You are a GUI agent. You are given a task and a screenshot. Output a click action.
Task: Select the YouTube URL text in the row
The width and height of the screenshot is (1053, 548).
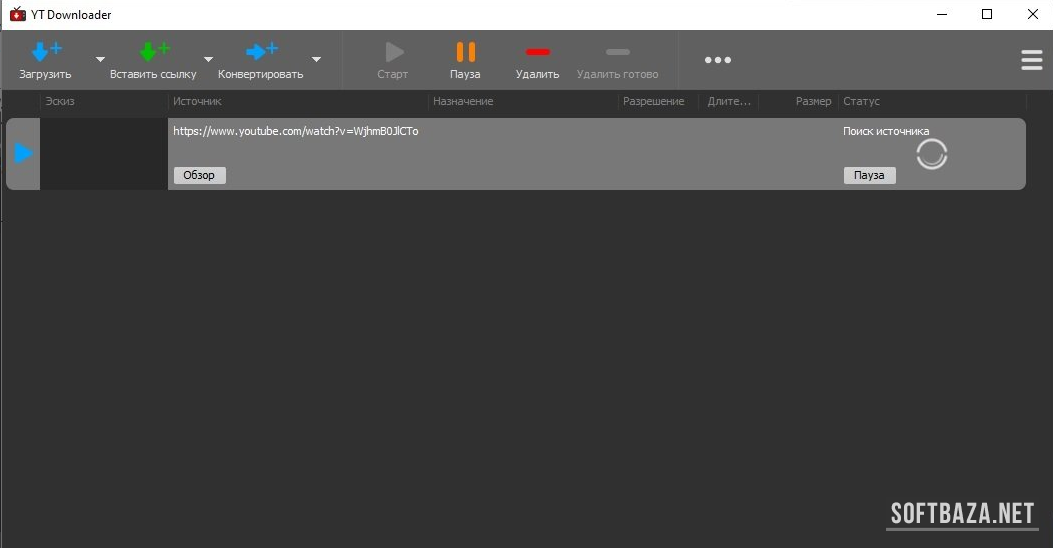click(295, 131)
